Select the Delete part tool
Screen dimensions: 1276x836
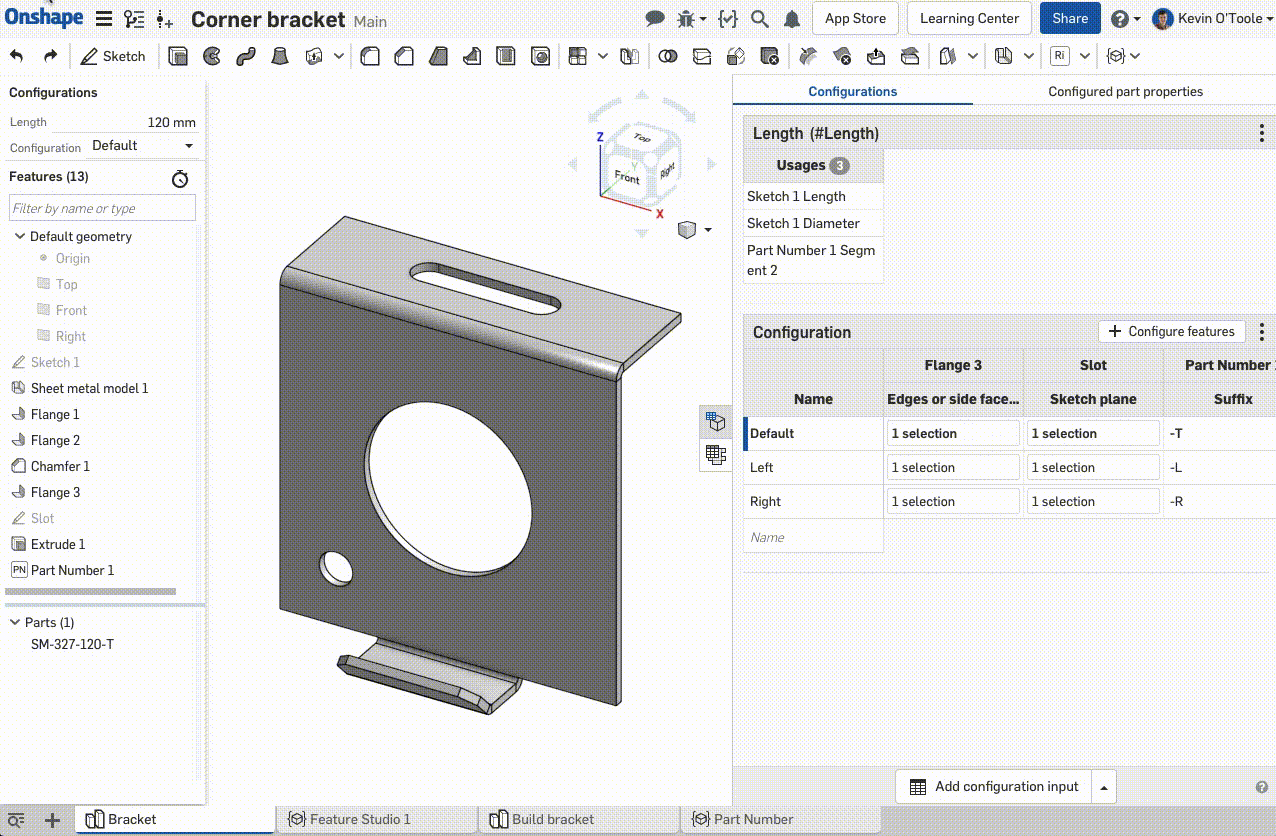tap(769, 56)
